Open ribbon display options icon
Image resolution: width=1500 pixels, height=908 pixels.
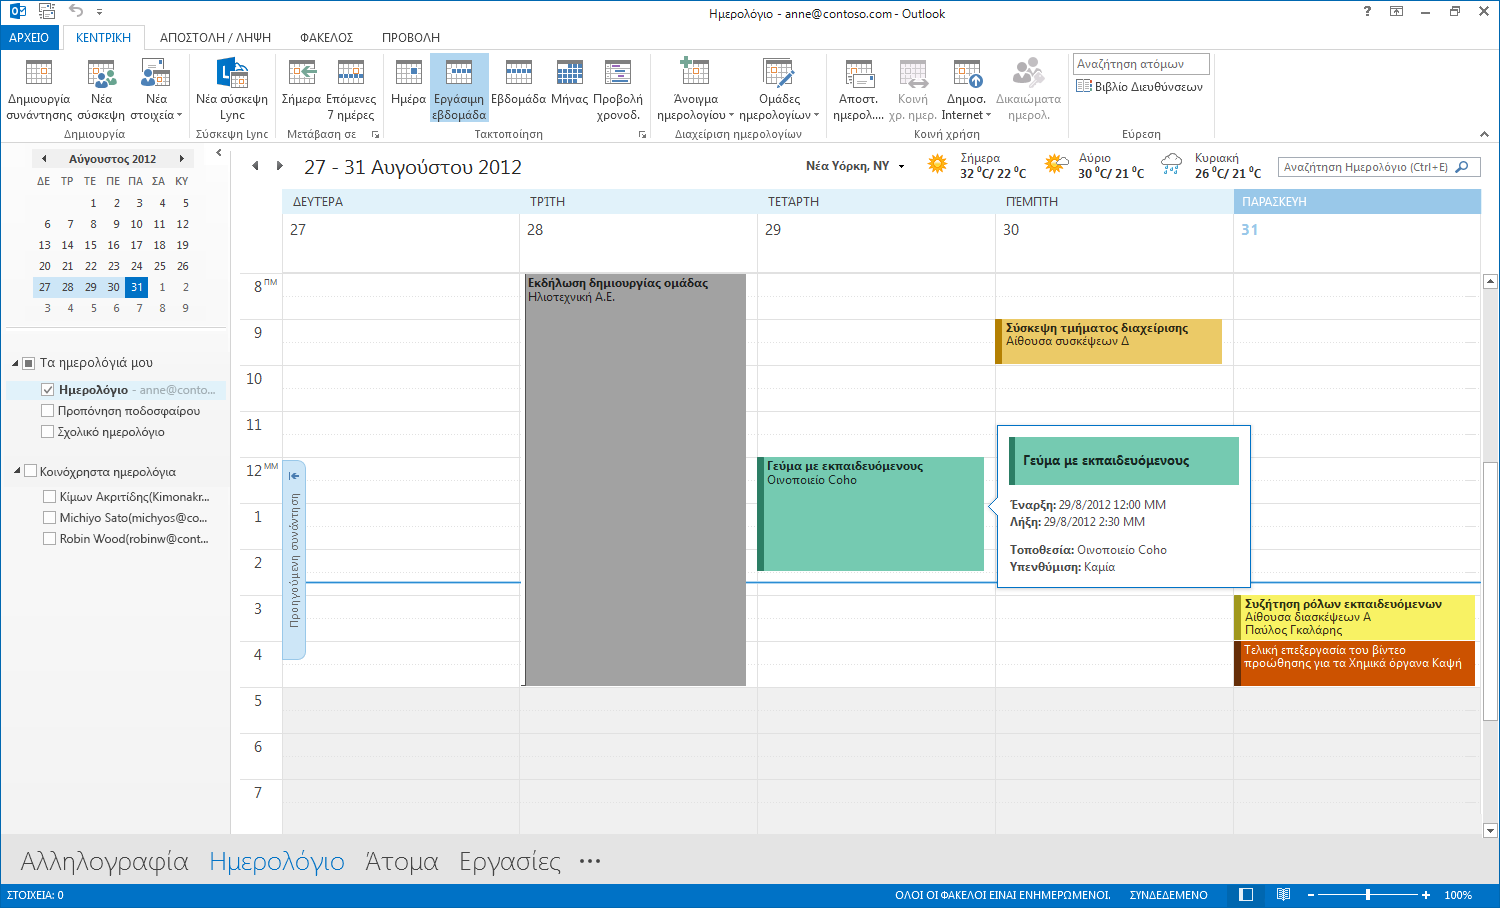coord(1397,11)
